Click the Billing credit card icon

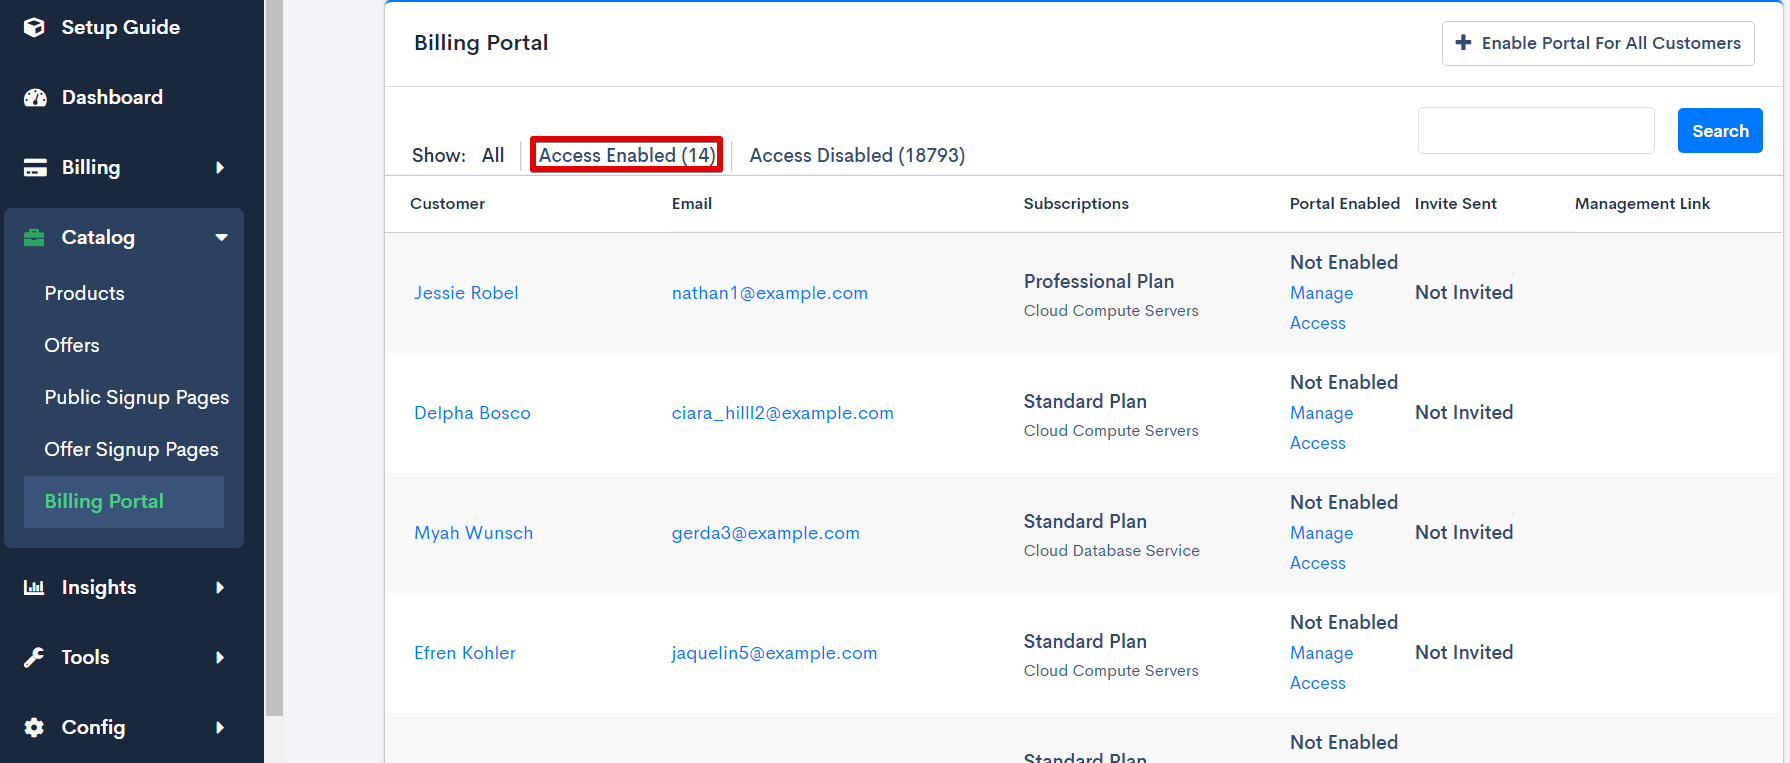[35, 167]
